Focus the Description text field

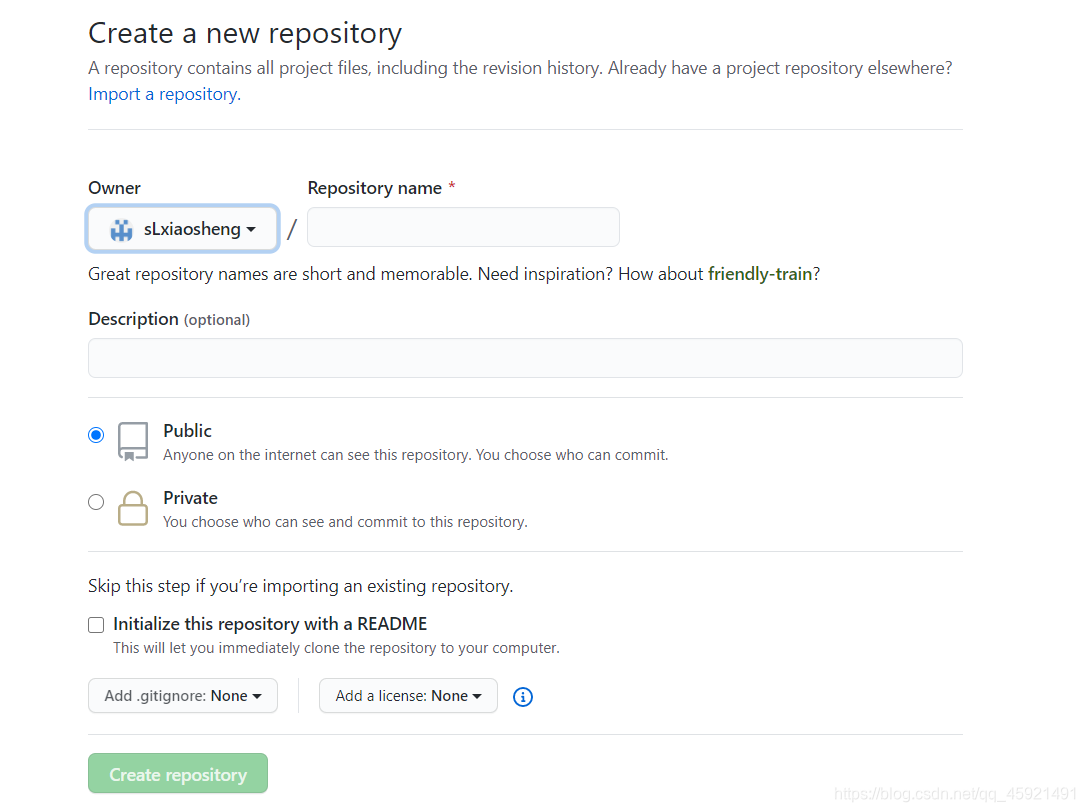point(525,358)
